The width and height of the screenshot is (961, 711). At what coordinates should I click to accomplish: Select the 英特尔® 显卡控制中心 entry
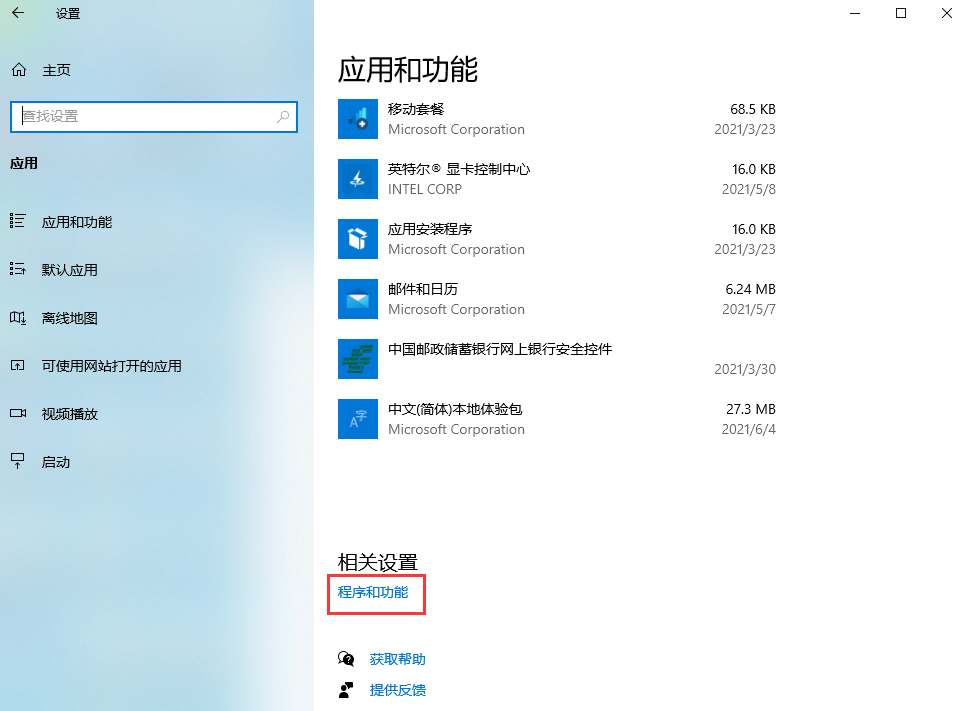coord(458,169)
